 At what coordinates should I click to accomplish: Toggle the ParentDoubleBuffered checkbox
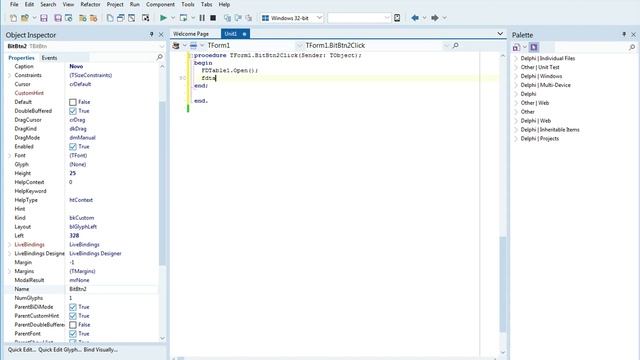(73, 325)
